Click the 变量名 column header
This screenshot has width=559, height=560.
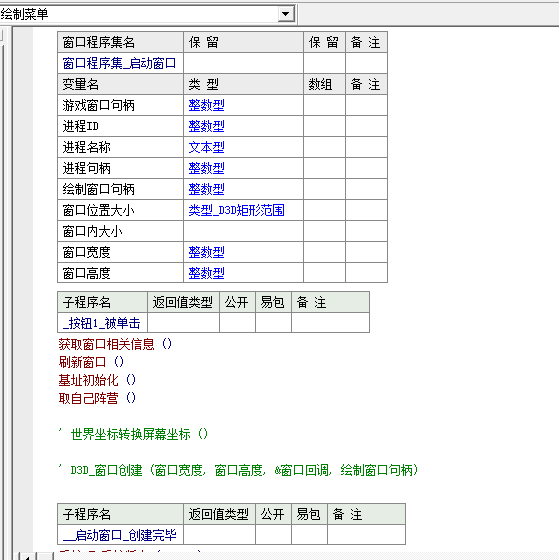120,85
